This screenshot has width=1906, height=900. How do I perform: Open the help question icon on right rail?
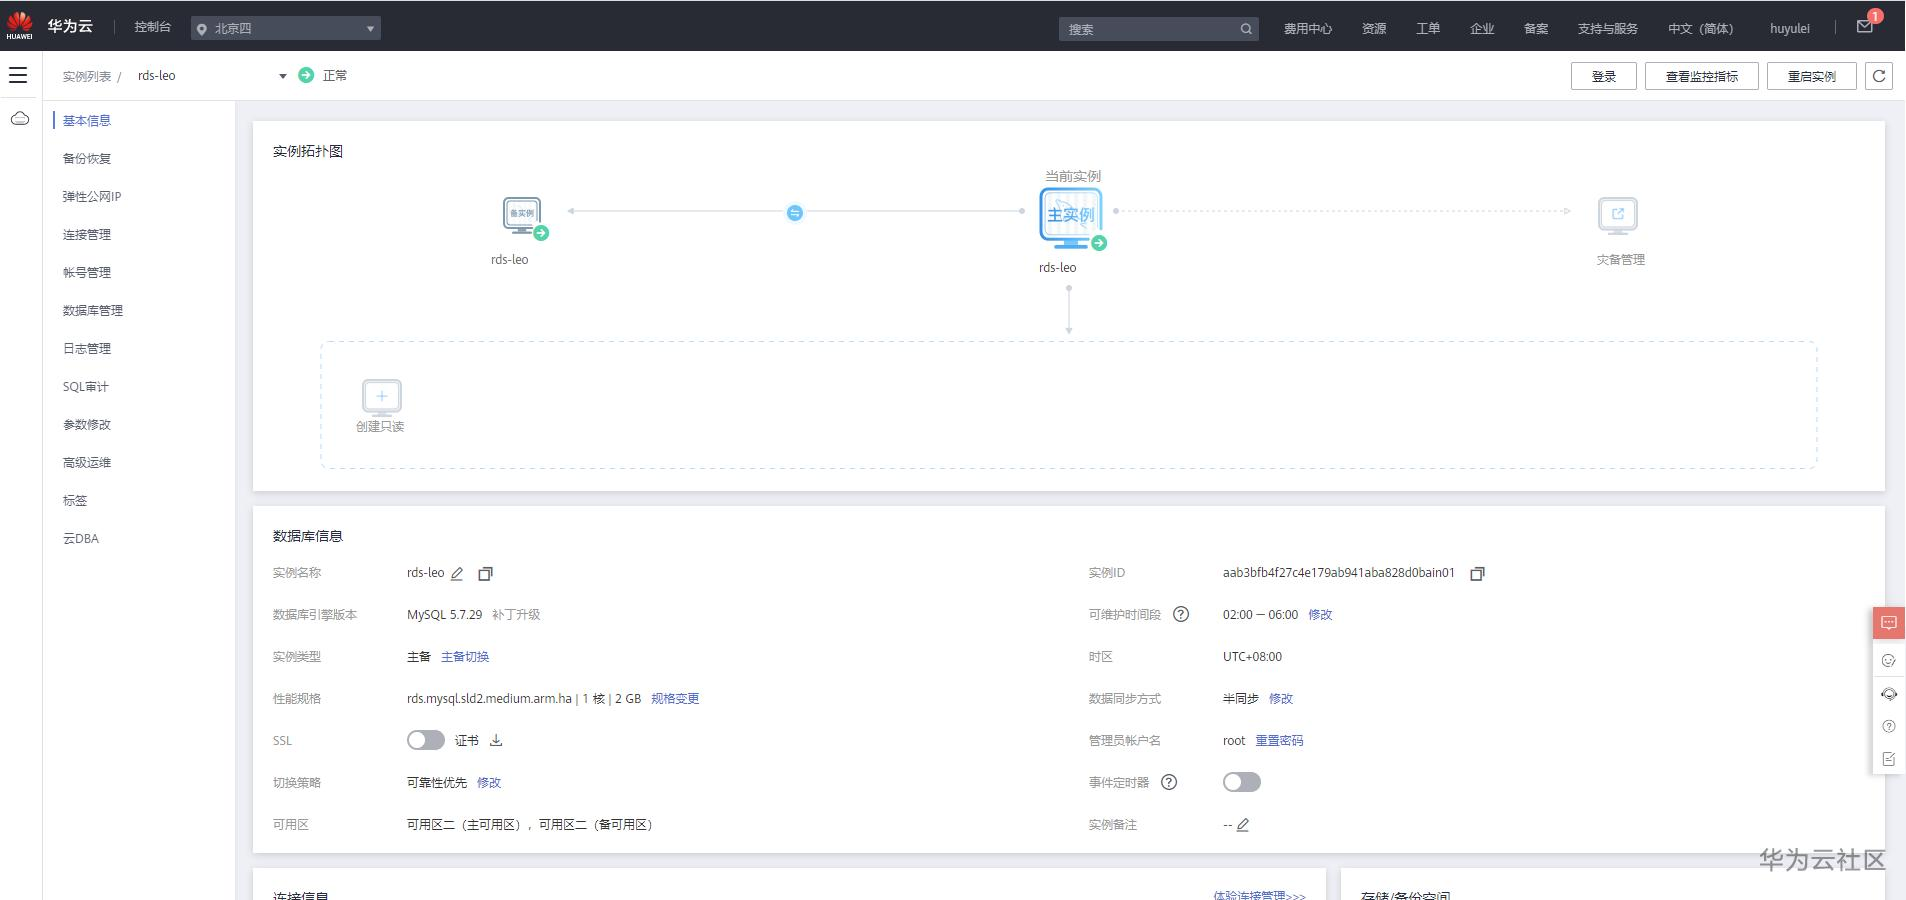pos(1889,726)
